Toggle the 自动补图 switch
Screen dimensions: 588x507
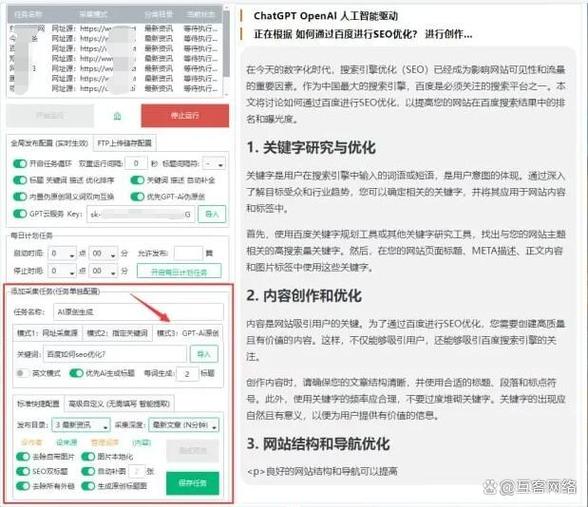coord(88,471)
